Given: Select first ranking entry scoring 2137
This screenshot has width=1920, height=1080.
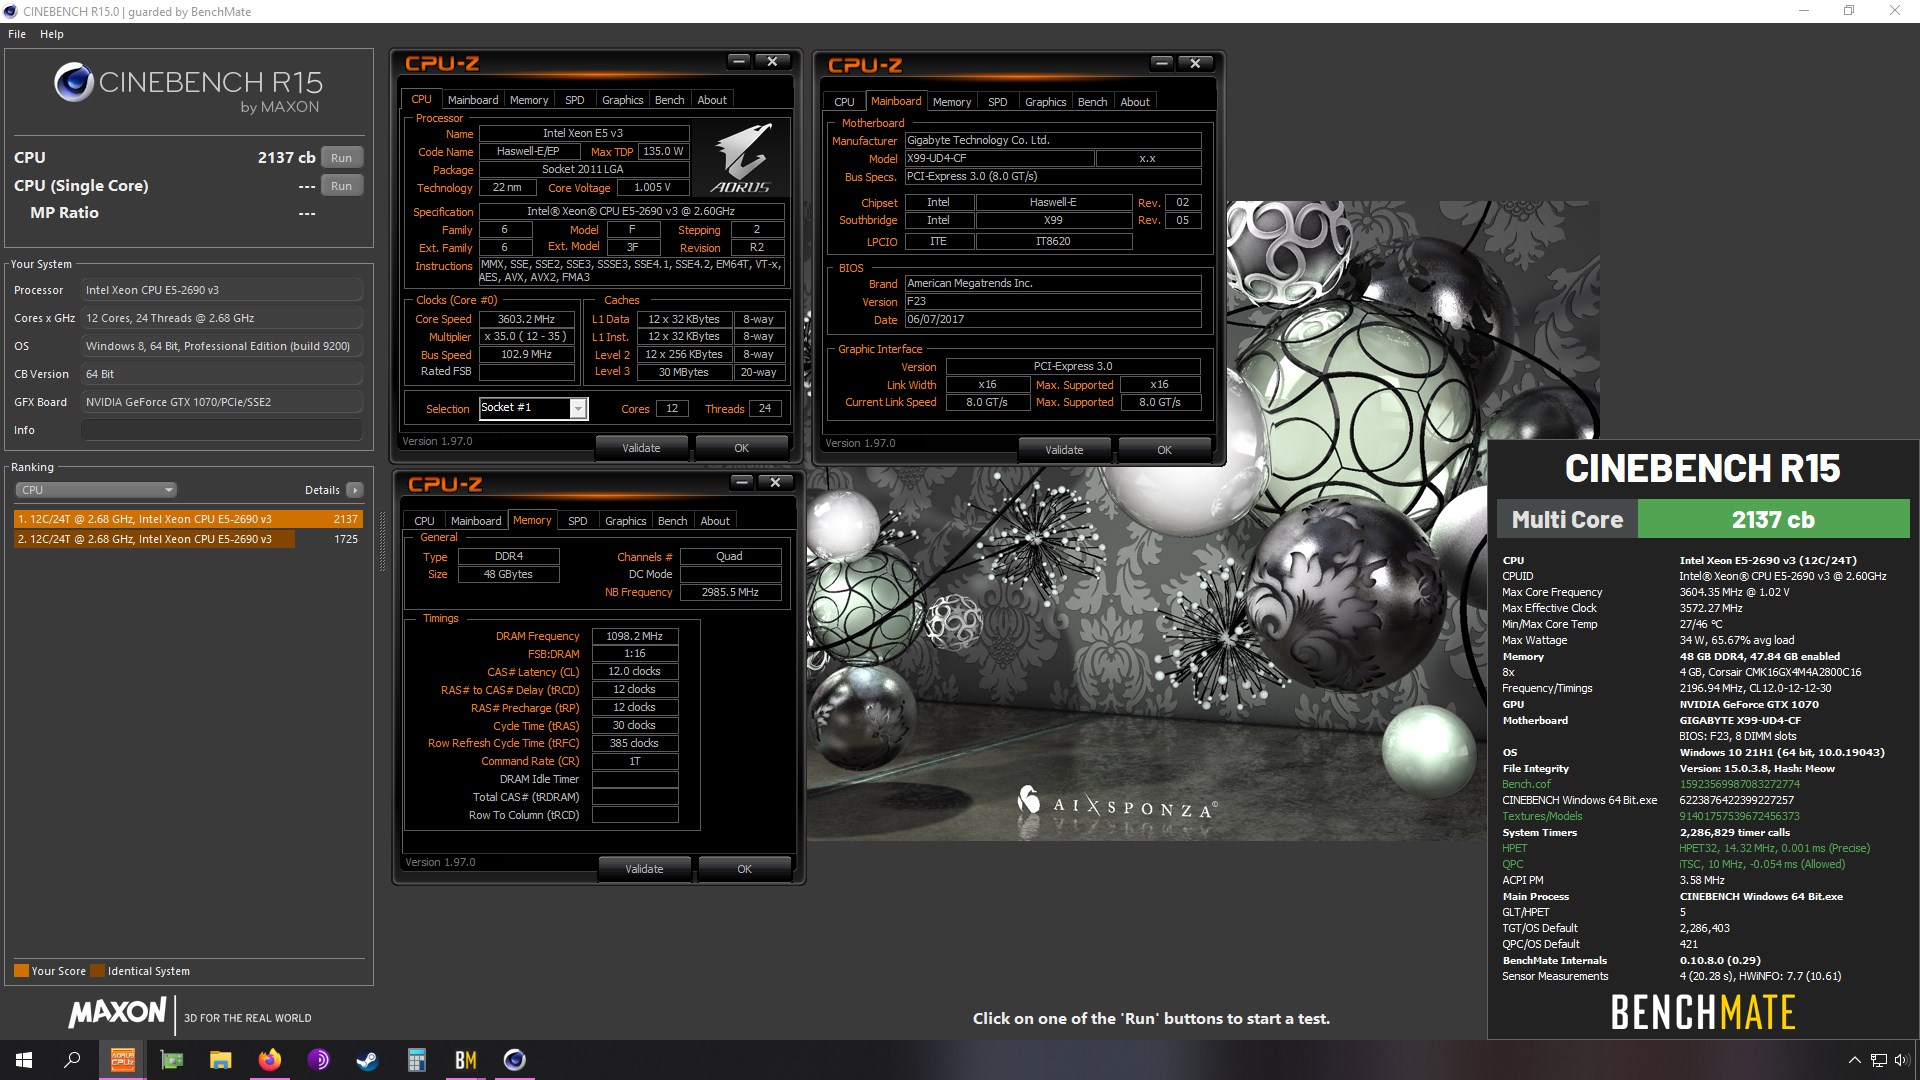Looking at the screenshot, I should tap(188, 519).
